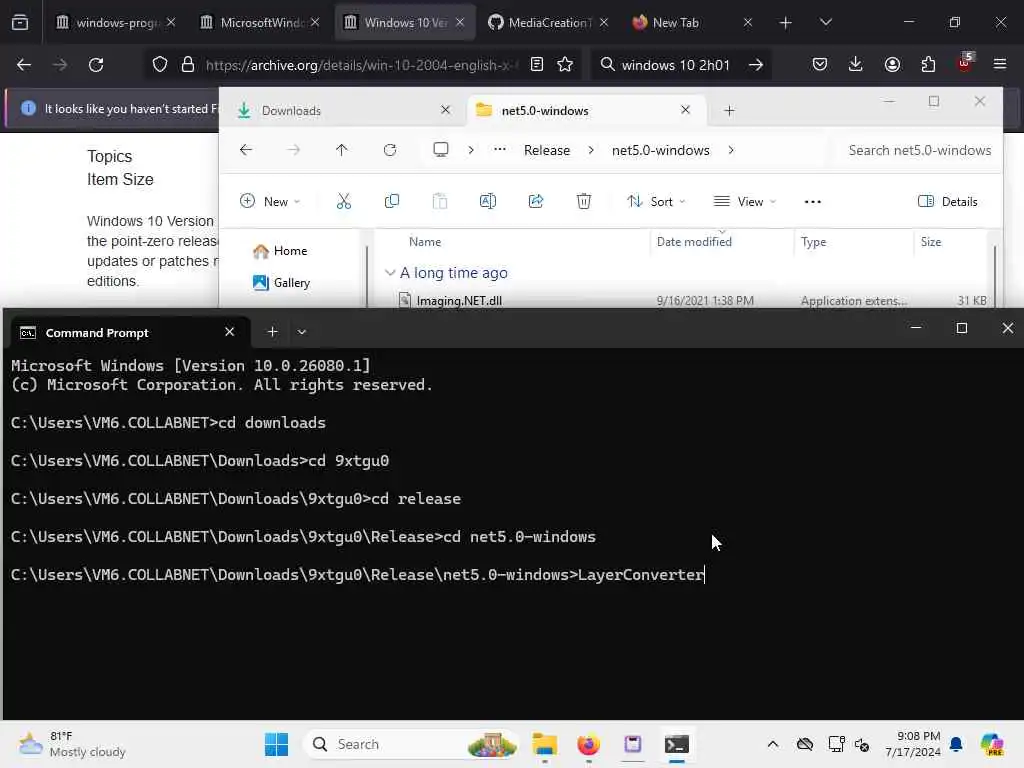Image resolution: width=1024 pixels, height=768 pixels.
Task: Open Firefox downloads arrow icon
Action: pos(856,65)
